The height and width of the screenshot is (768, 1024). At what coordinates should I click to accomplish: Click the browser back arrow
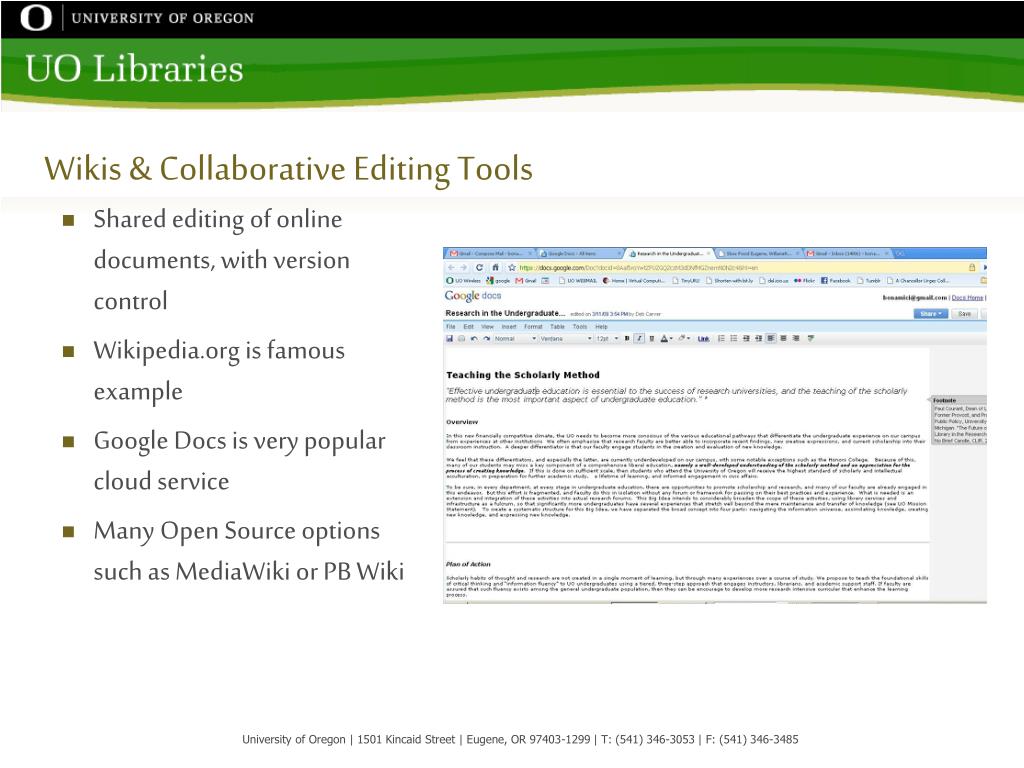point(451,268)
